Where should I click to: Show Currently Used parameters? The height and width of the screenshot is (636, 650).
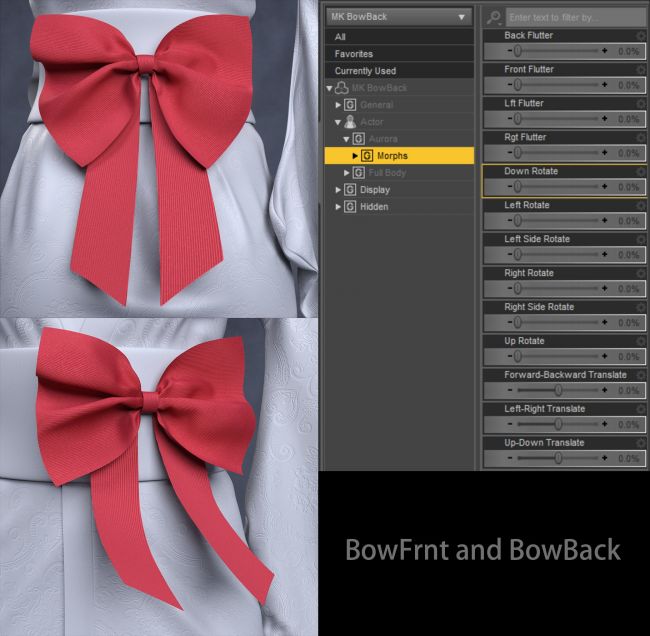366,71
